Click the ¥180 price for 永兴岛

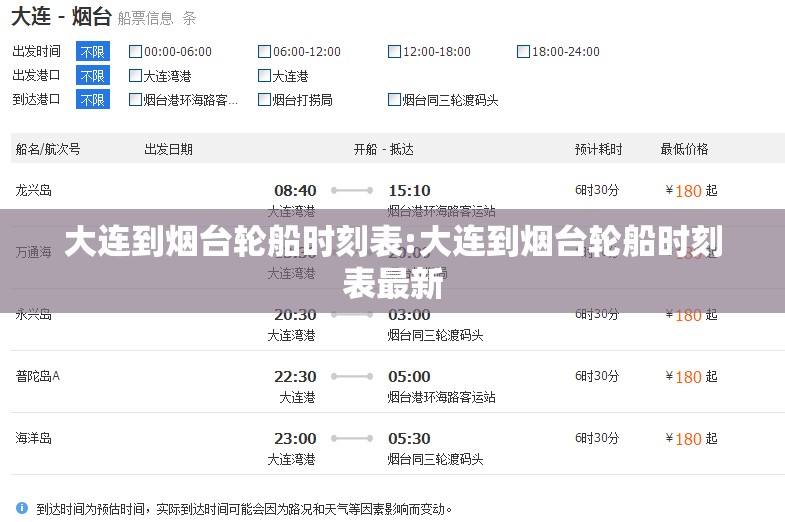683,315
